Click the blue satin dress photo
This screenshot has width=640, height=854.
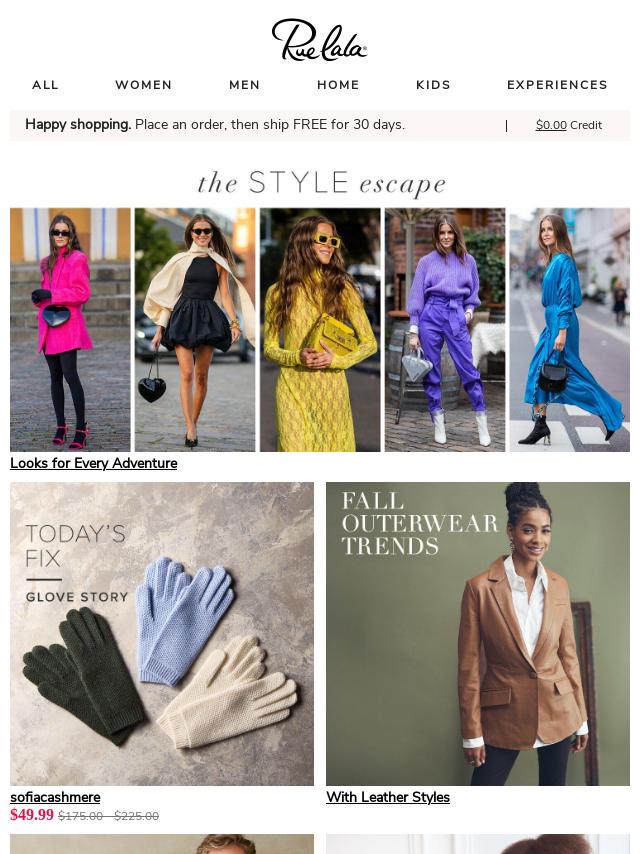(x=570, y=330)
